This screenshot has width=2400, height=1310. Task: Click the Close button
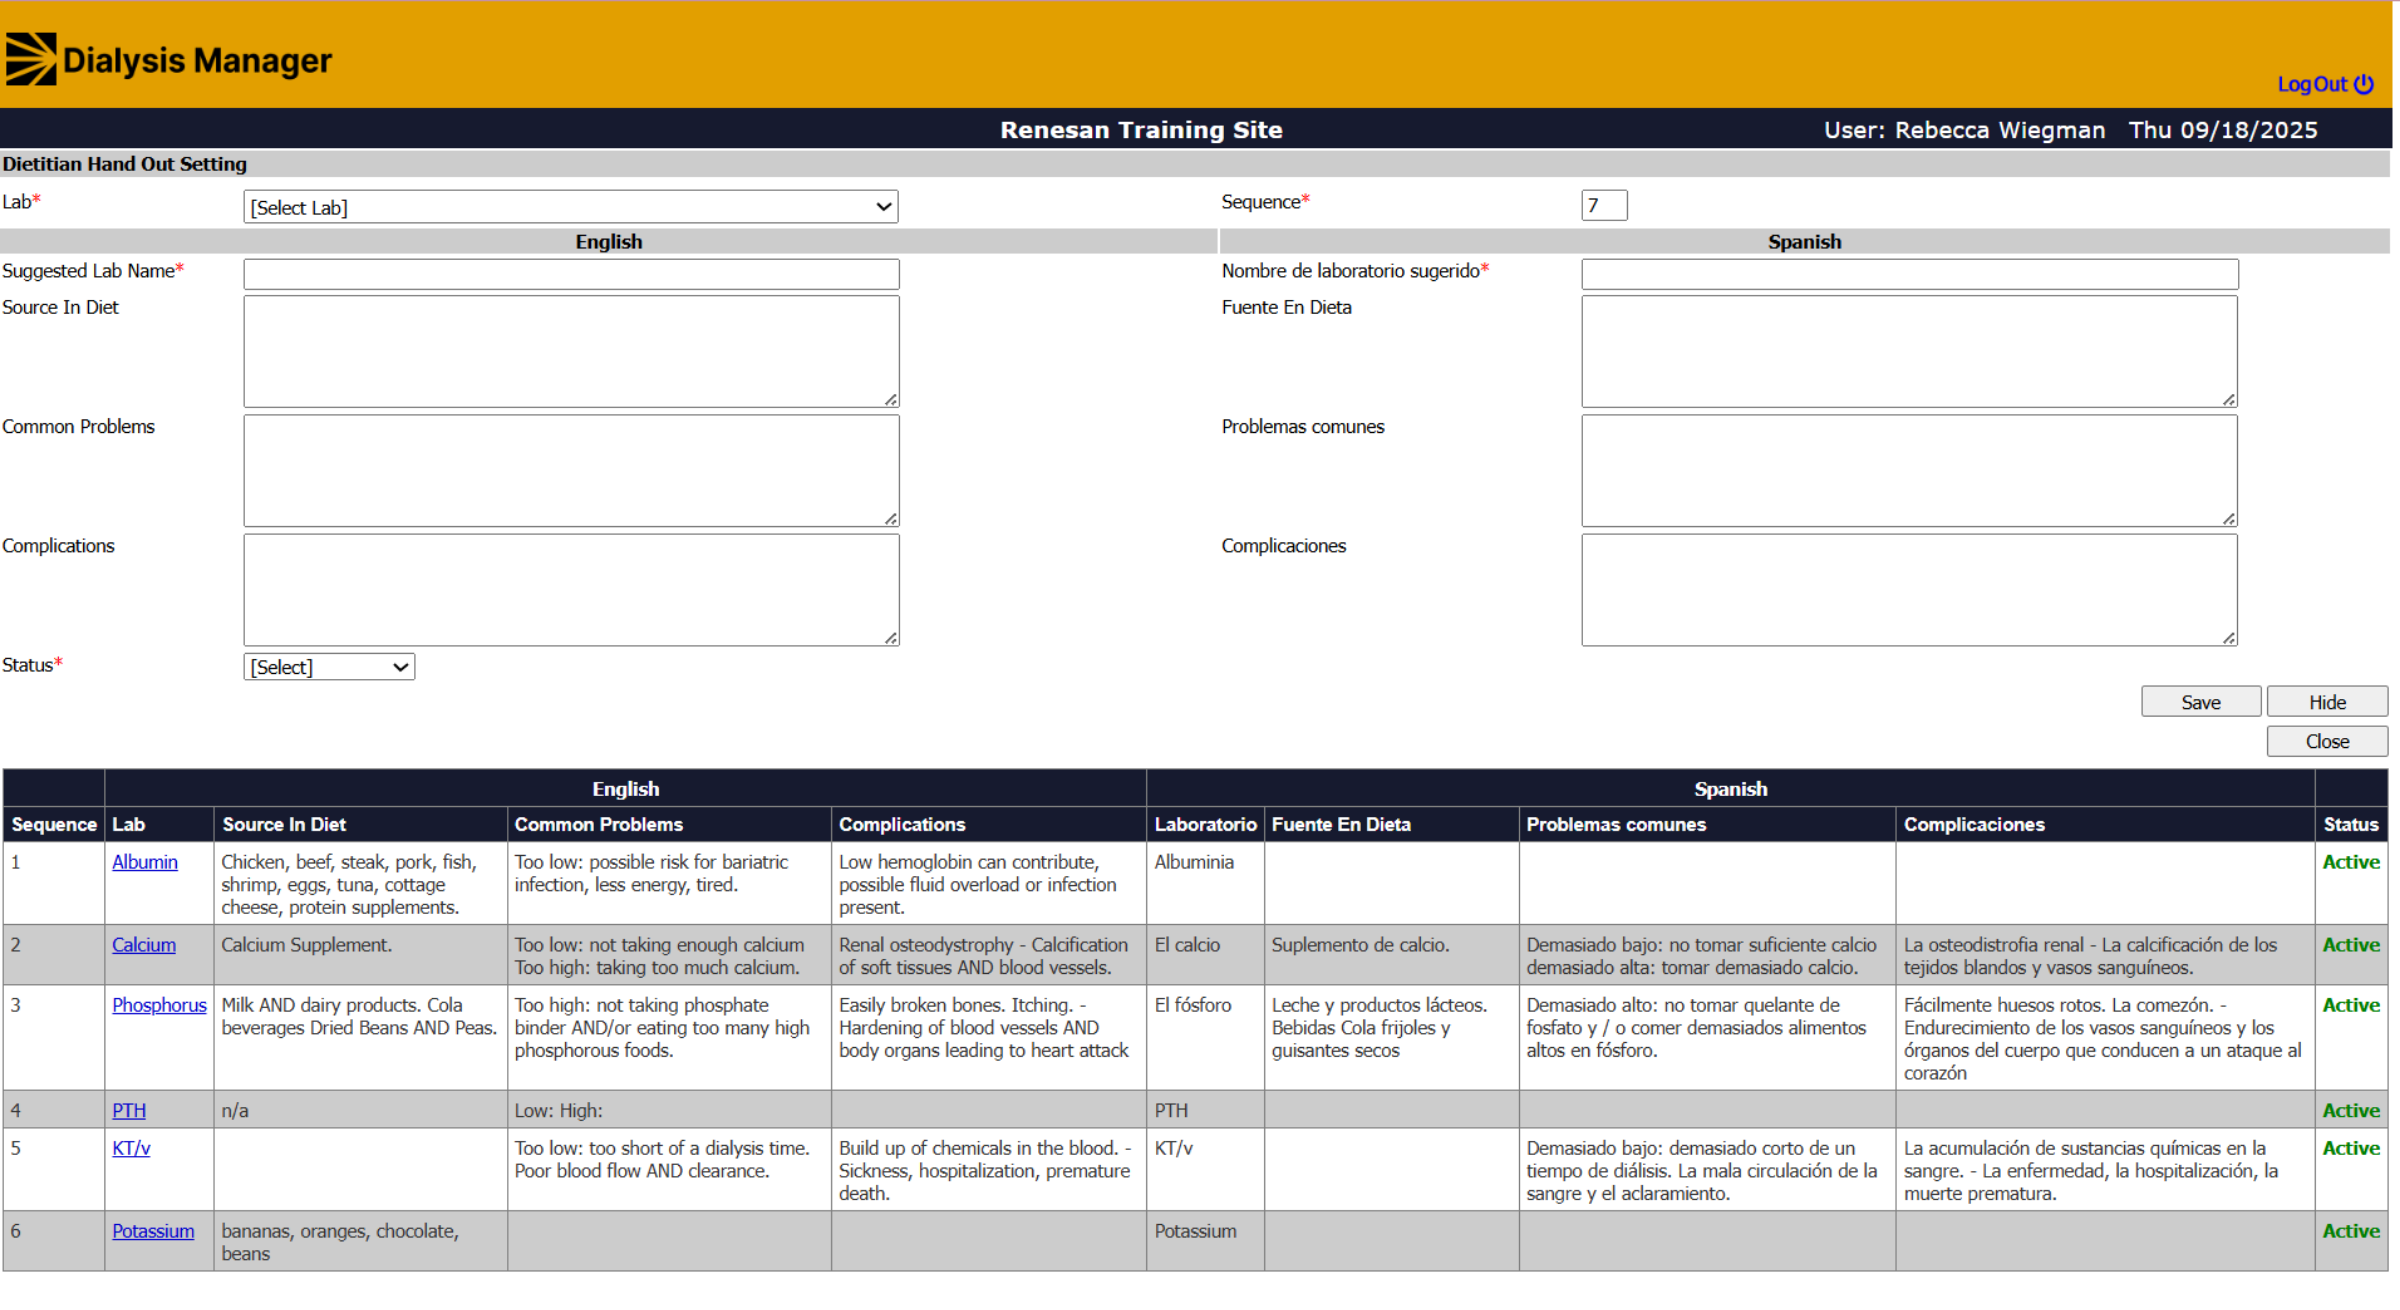2327,741
